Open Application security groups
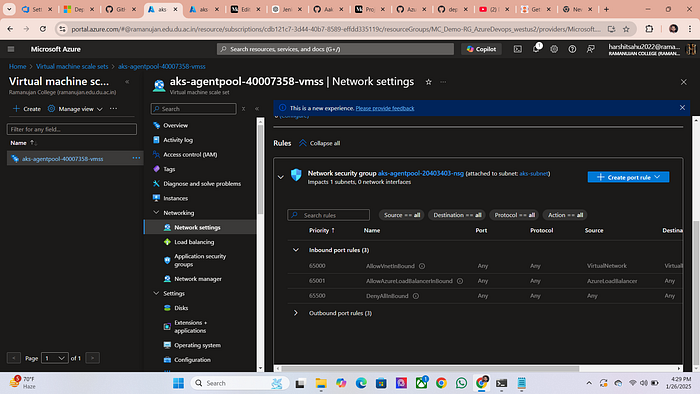Image resolution: width=700 pixels, height=394 pixels. coord(200,260)
